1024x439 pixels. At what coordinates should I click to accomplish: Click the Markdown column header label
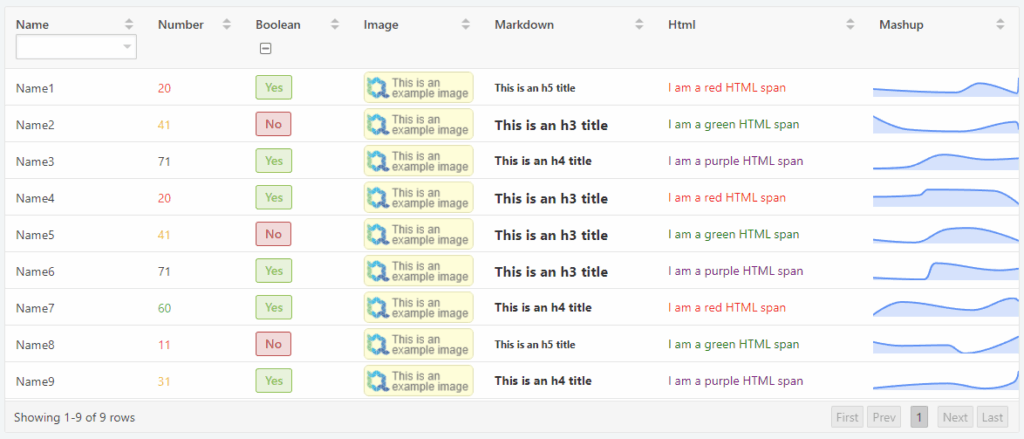[x=524, y=24]
